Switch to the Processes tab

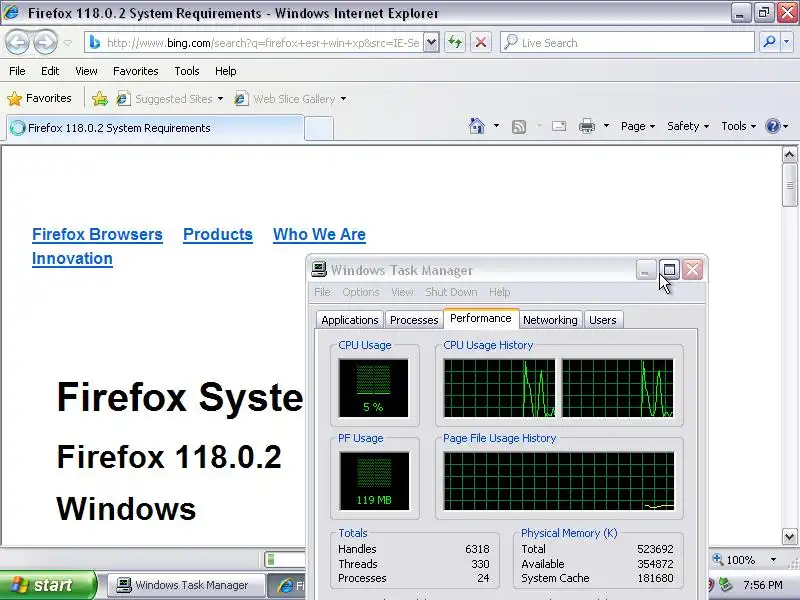click(x=414, y=320)
